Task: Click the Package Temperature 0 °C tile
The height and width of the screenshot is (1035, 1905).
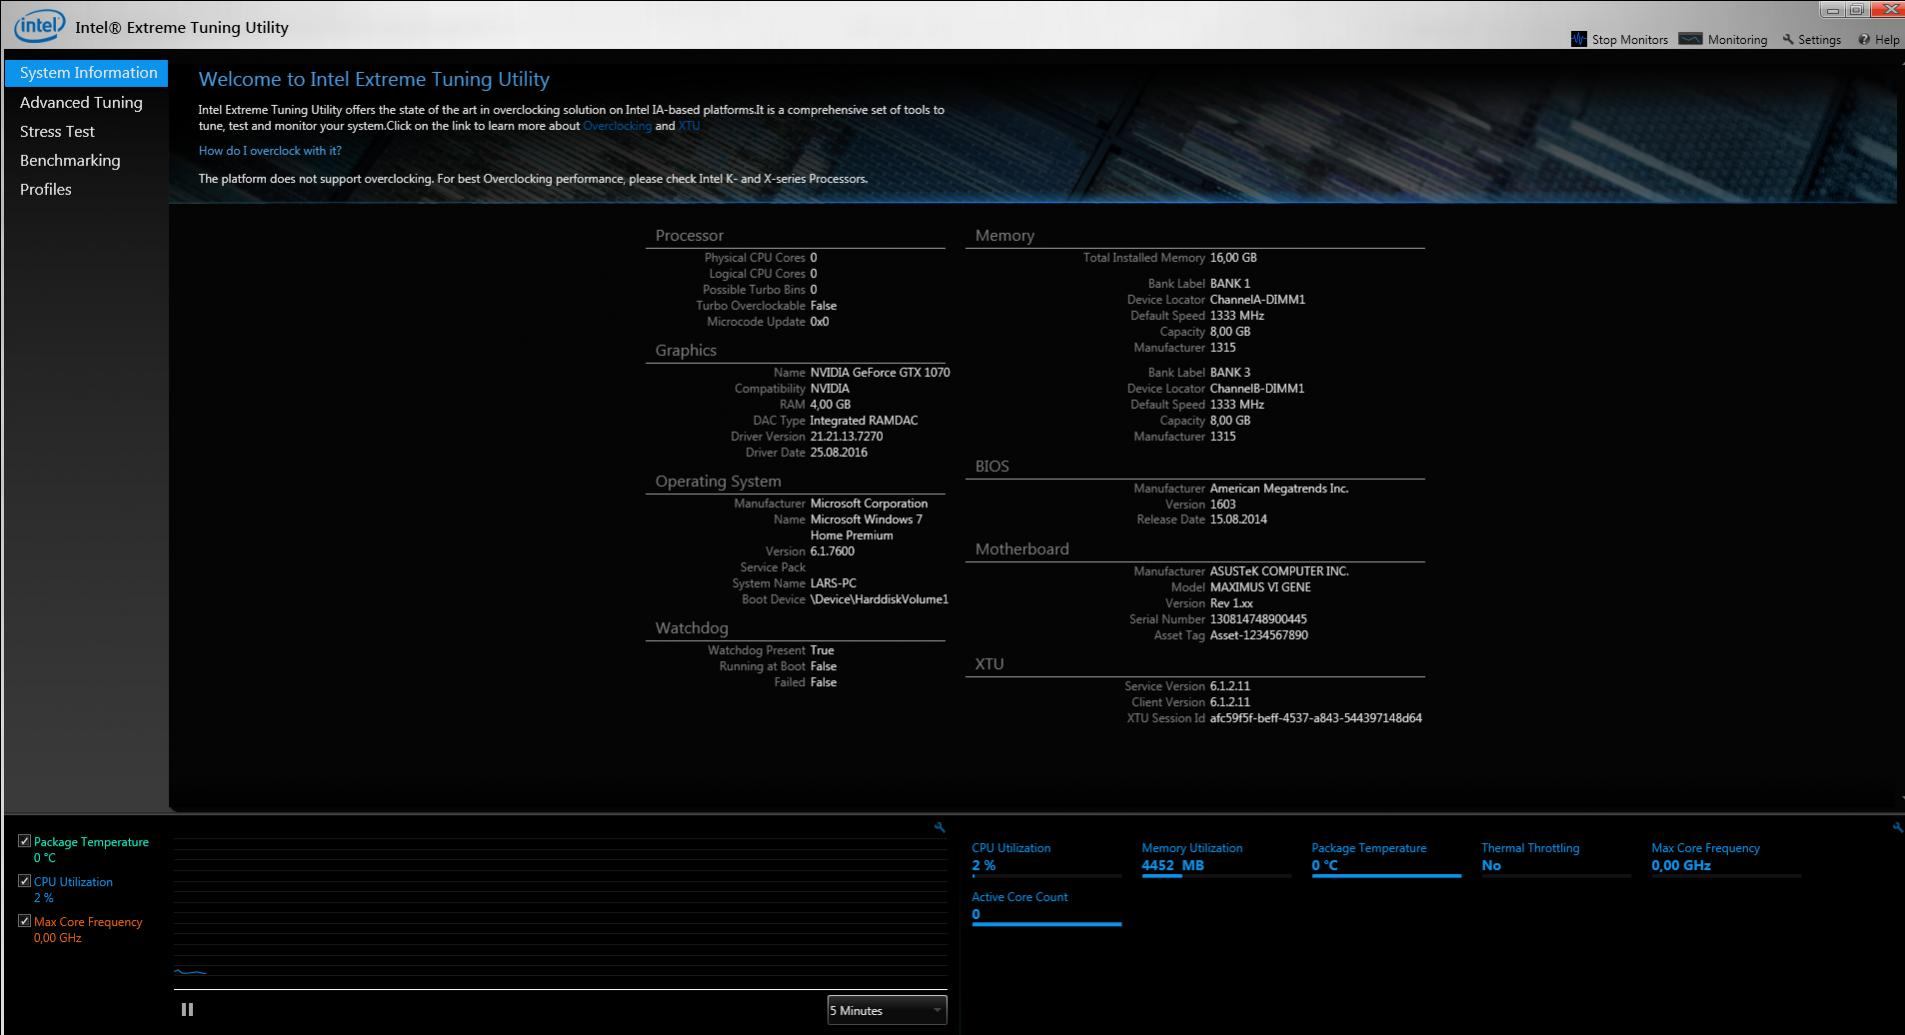Action: (x=1386, y=858)
